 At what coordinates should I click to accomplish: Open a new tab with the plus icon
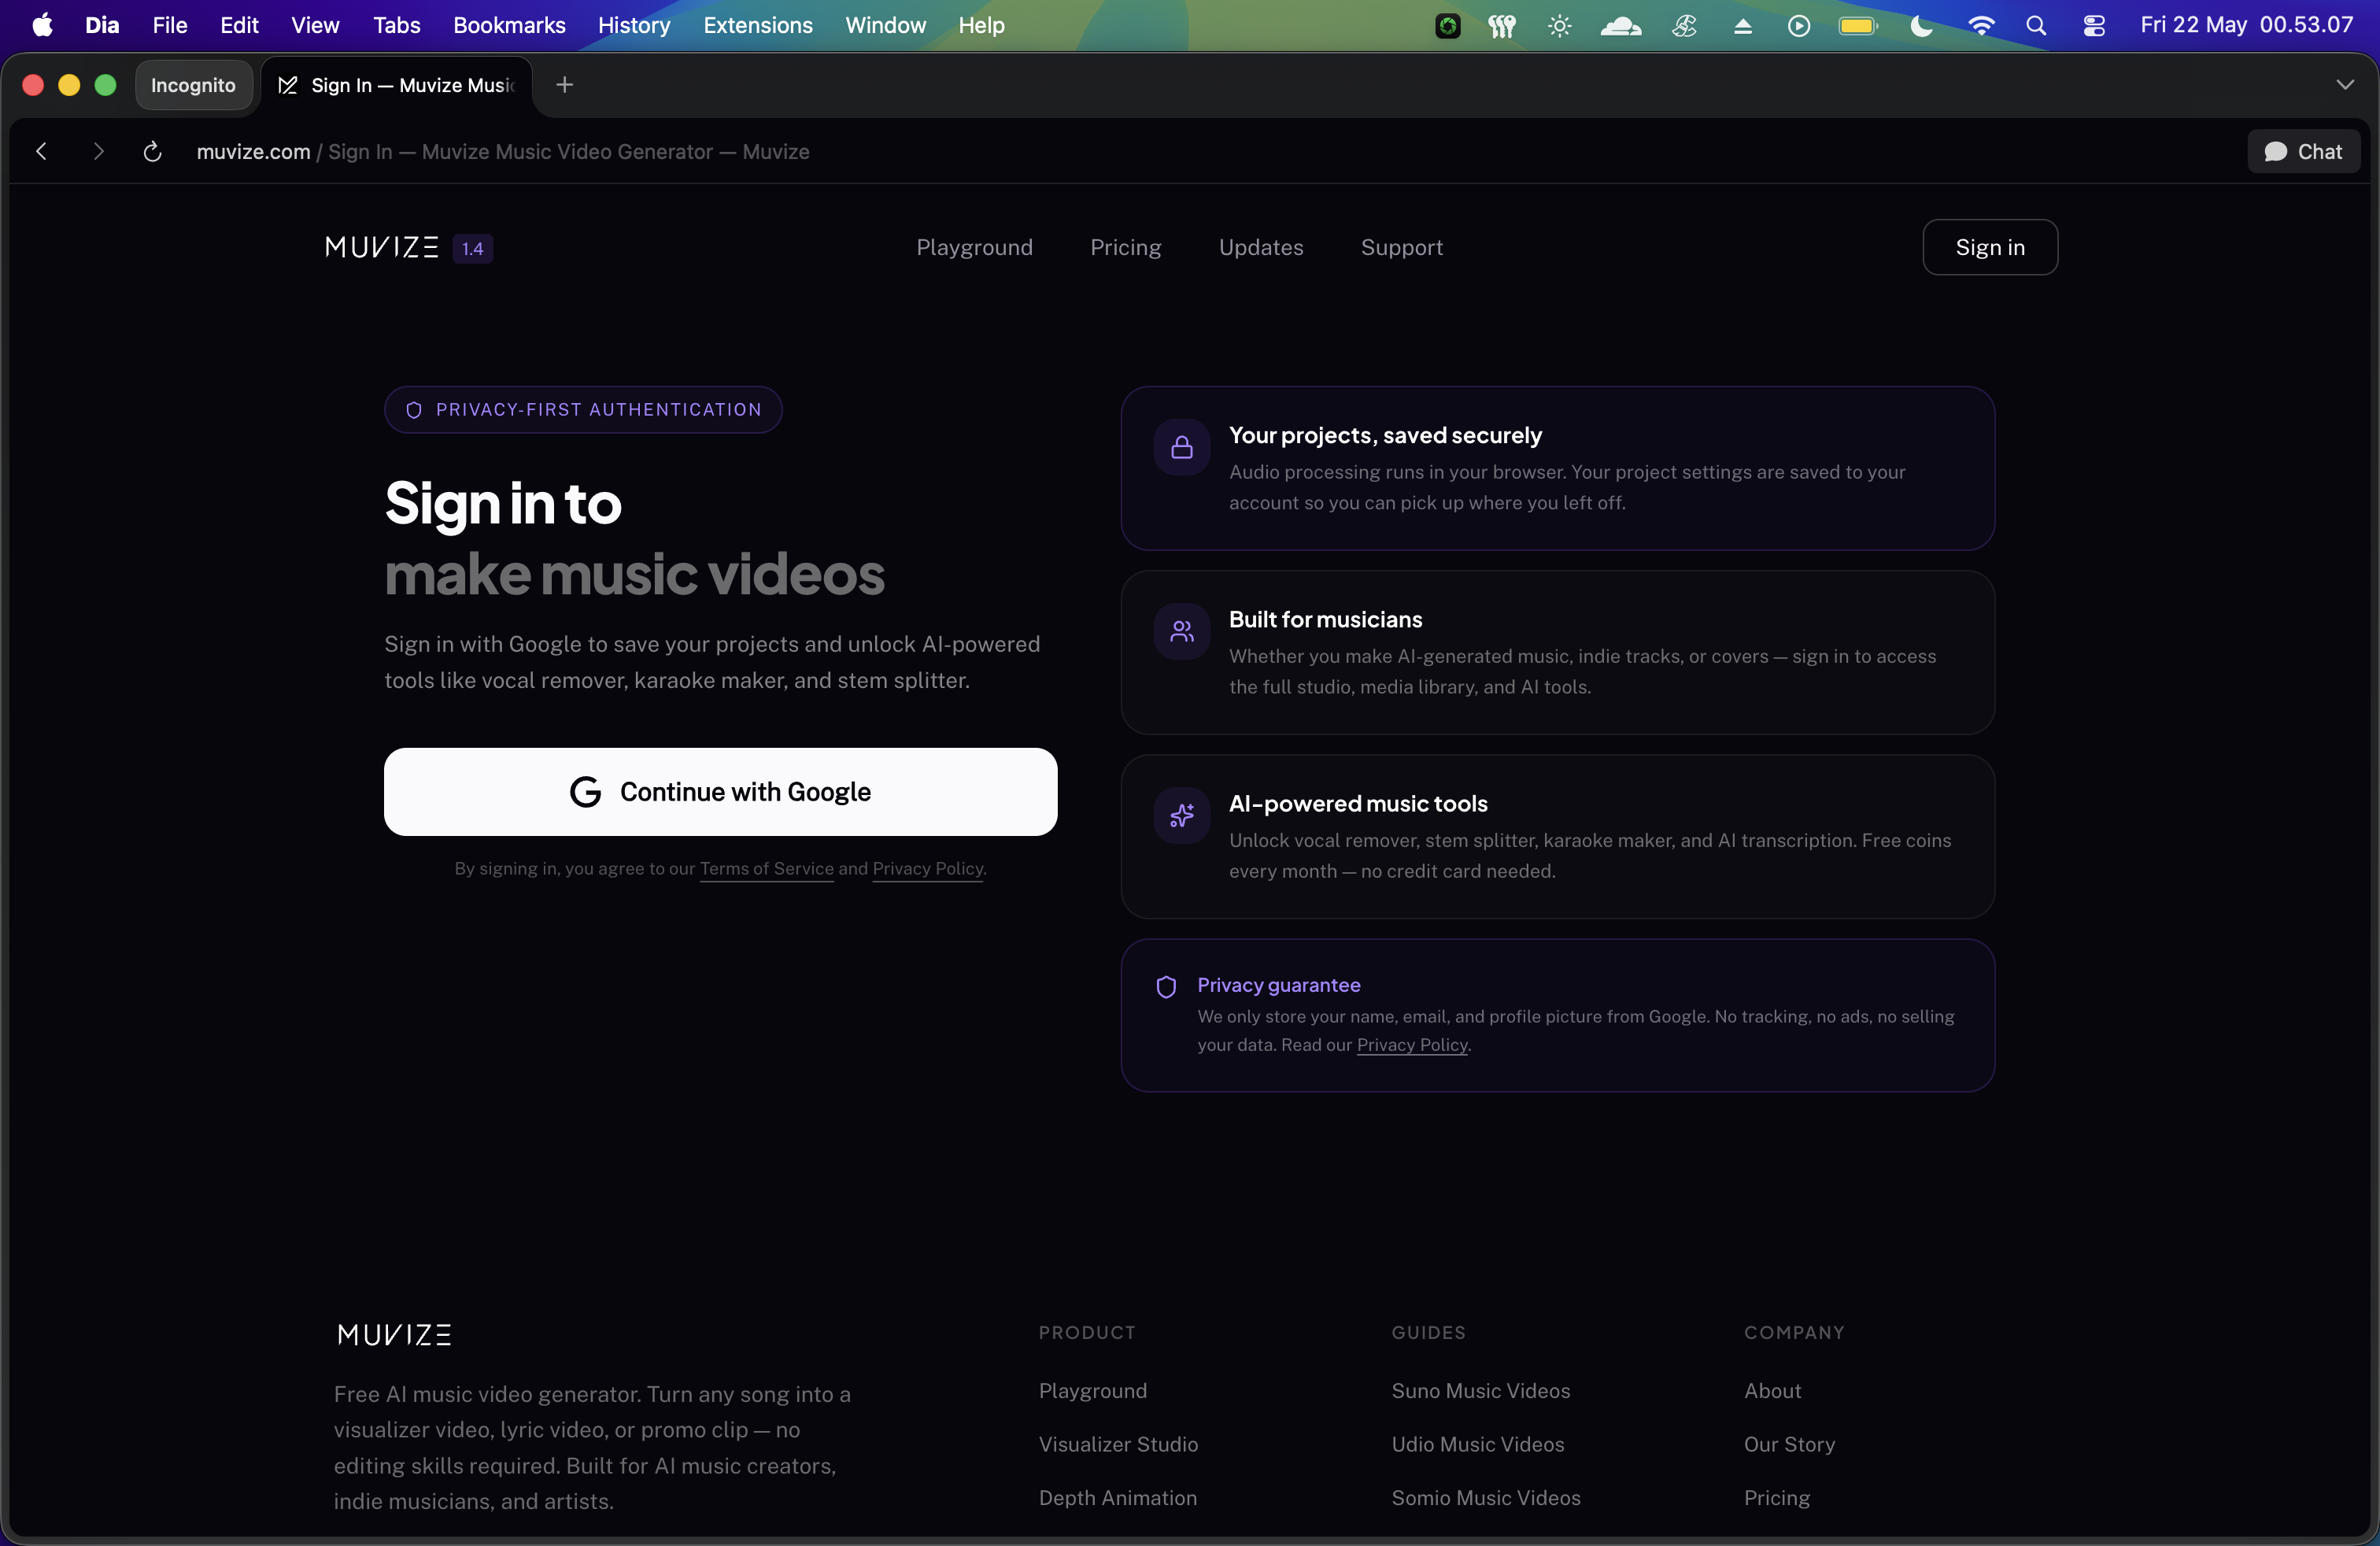click(564, 85)
